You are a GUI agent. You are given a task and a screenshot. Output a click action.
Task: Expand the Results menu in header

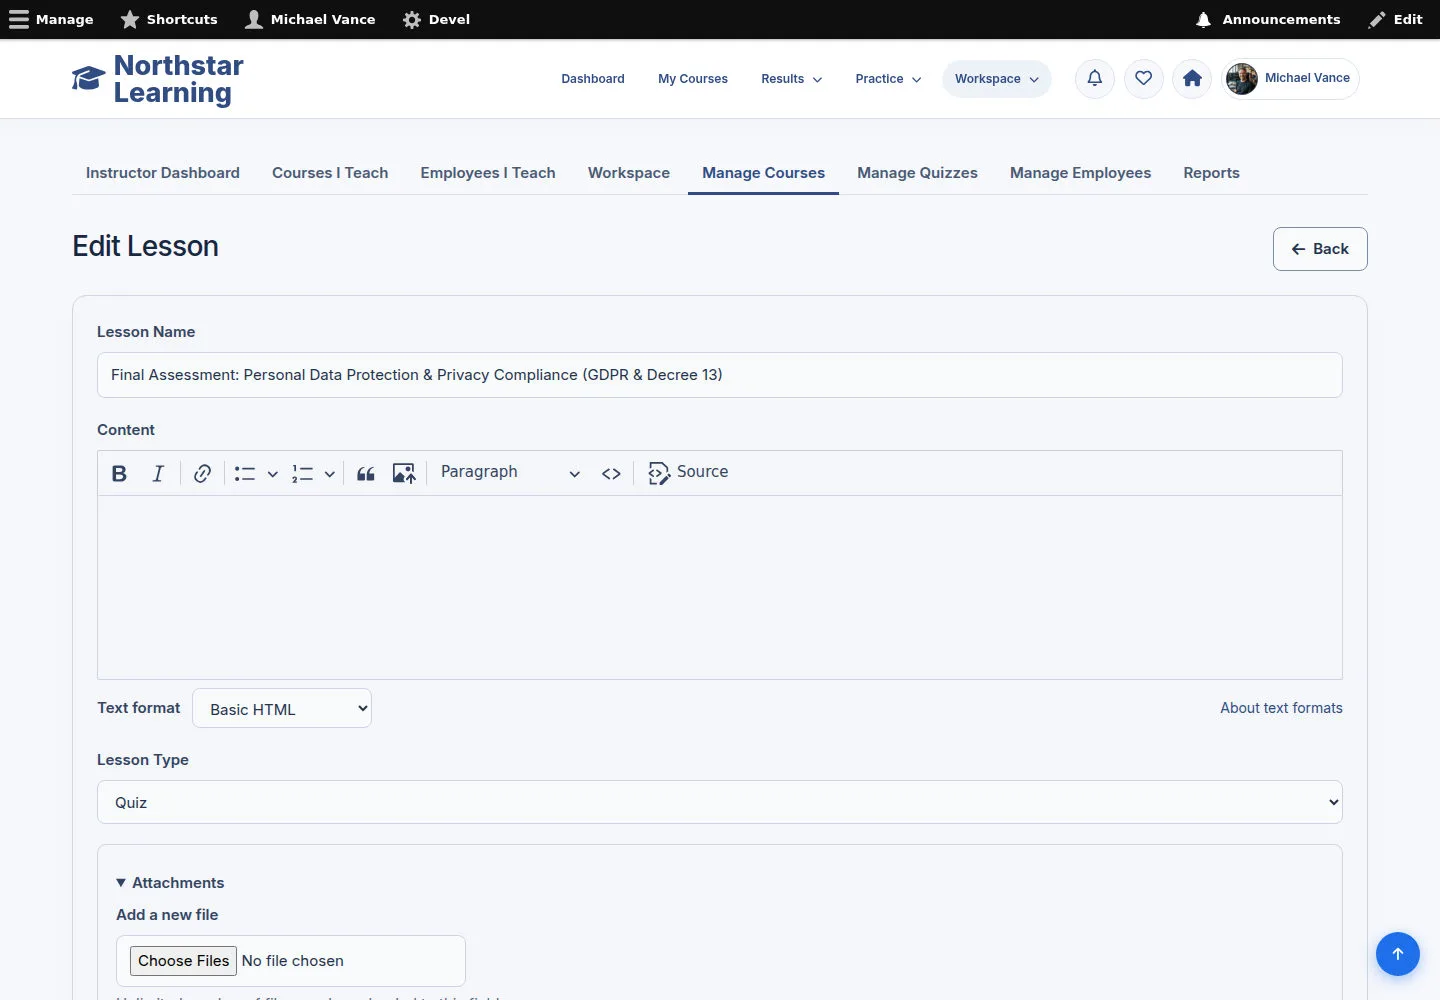tap(791, 79)
